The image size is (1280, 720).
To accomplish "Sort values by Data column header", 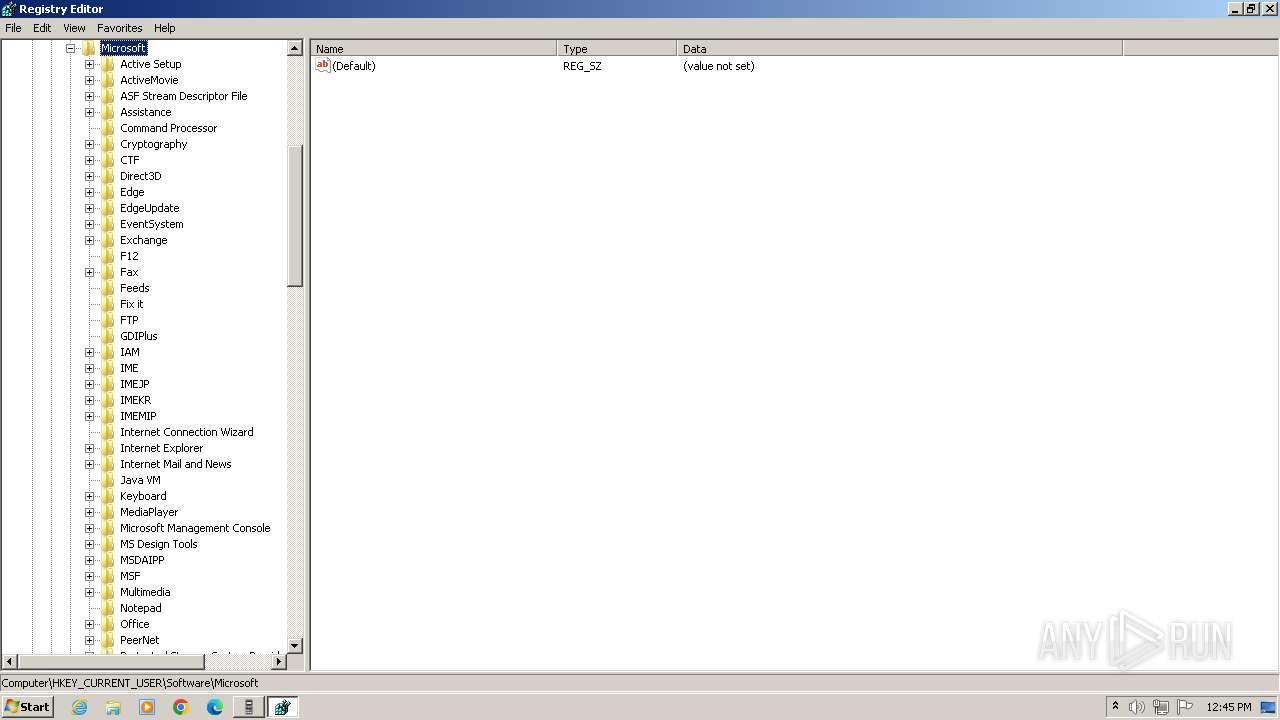I will point(900,48).
